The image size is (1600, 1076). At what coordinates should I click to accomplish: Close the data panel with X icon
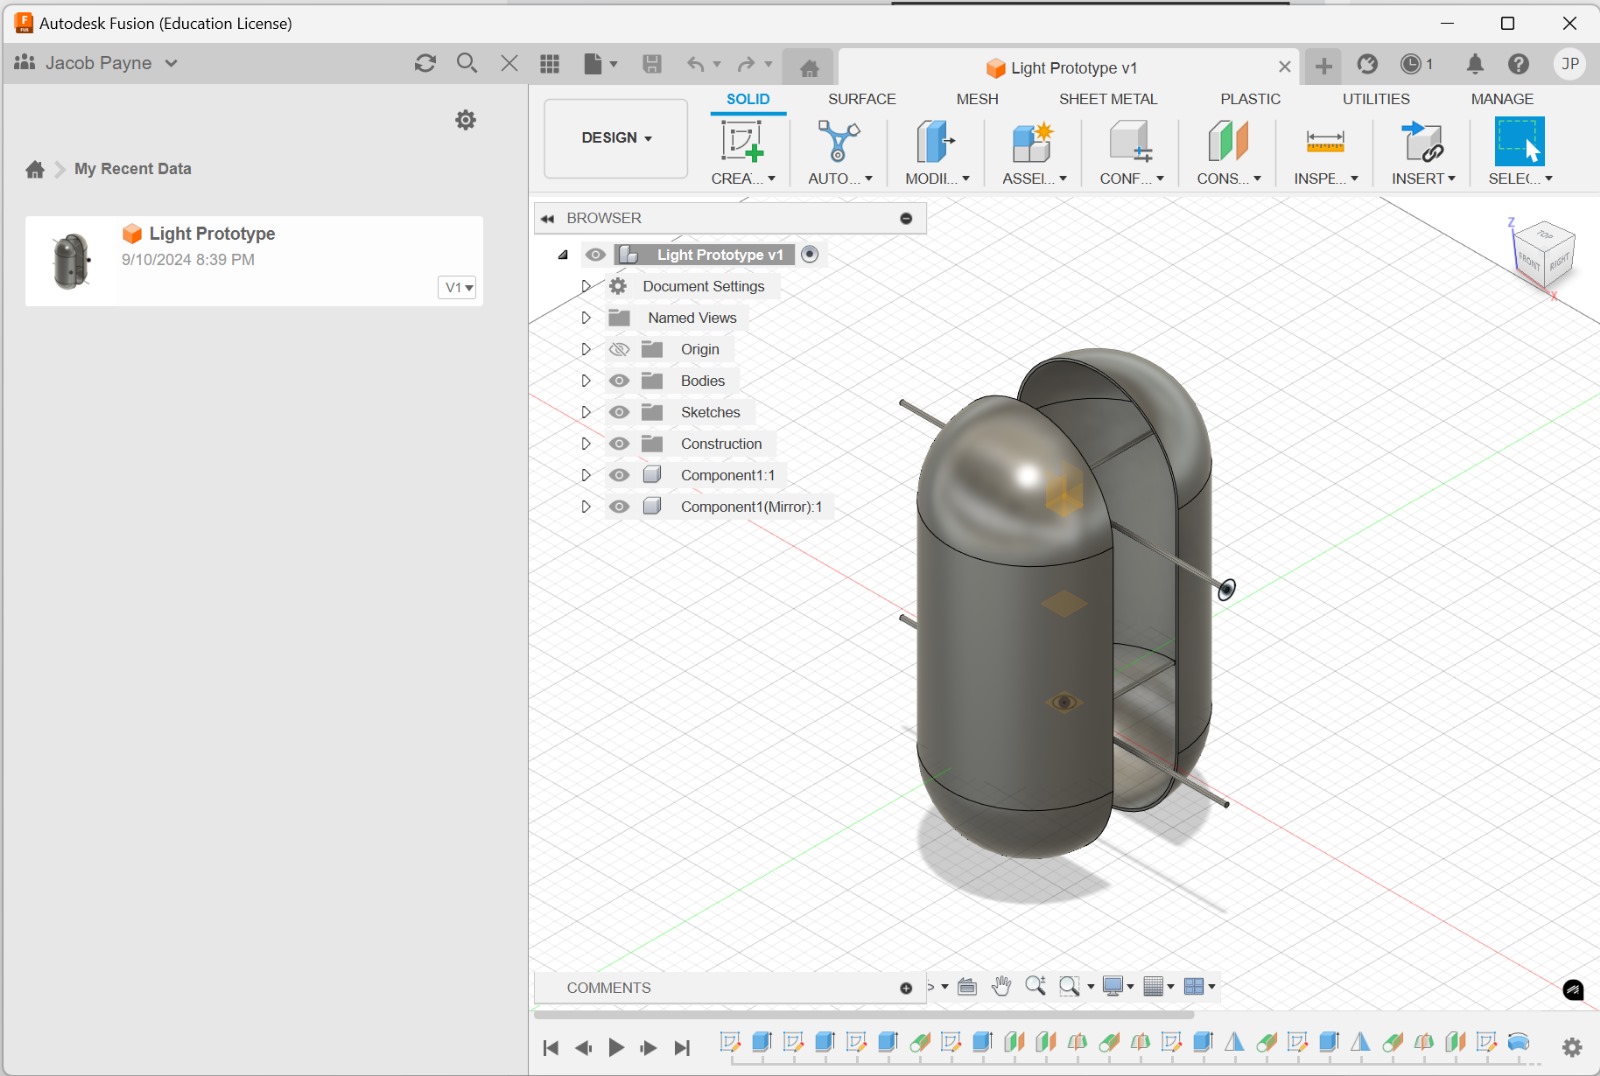509,63
